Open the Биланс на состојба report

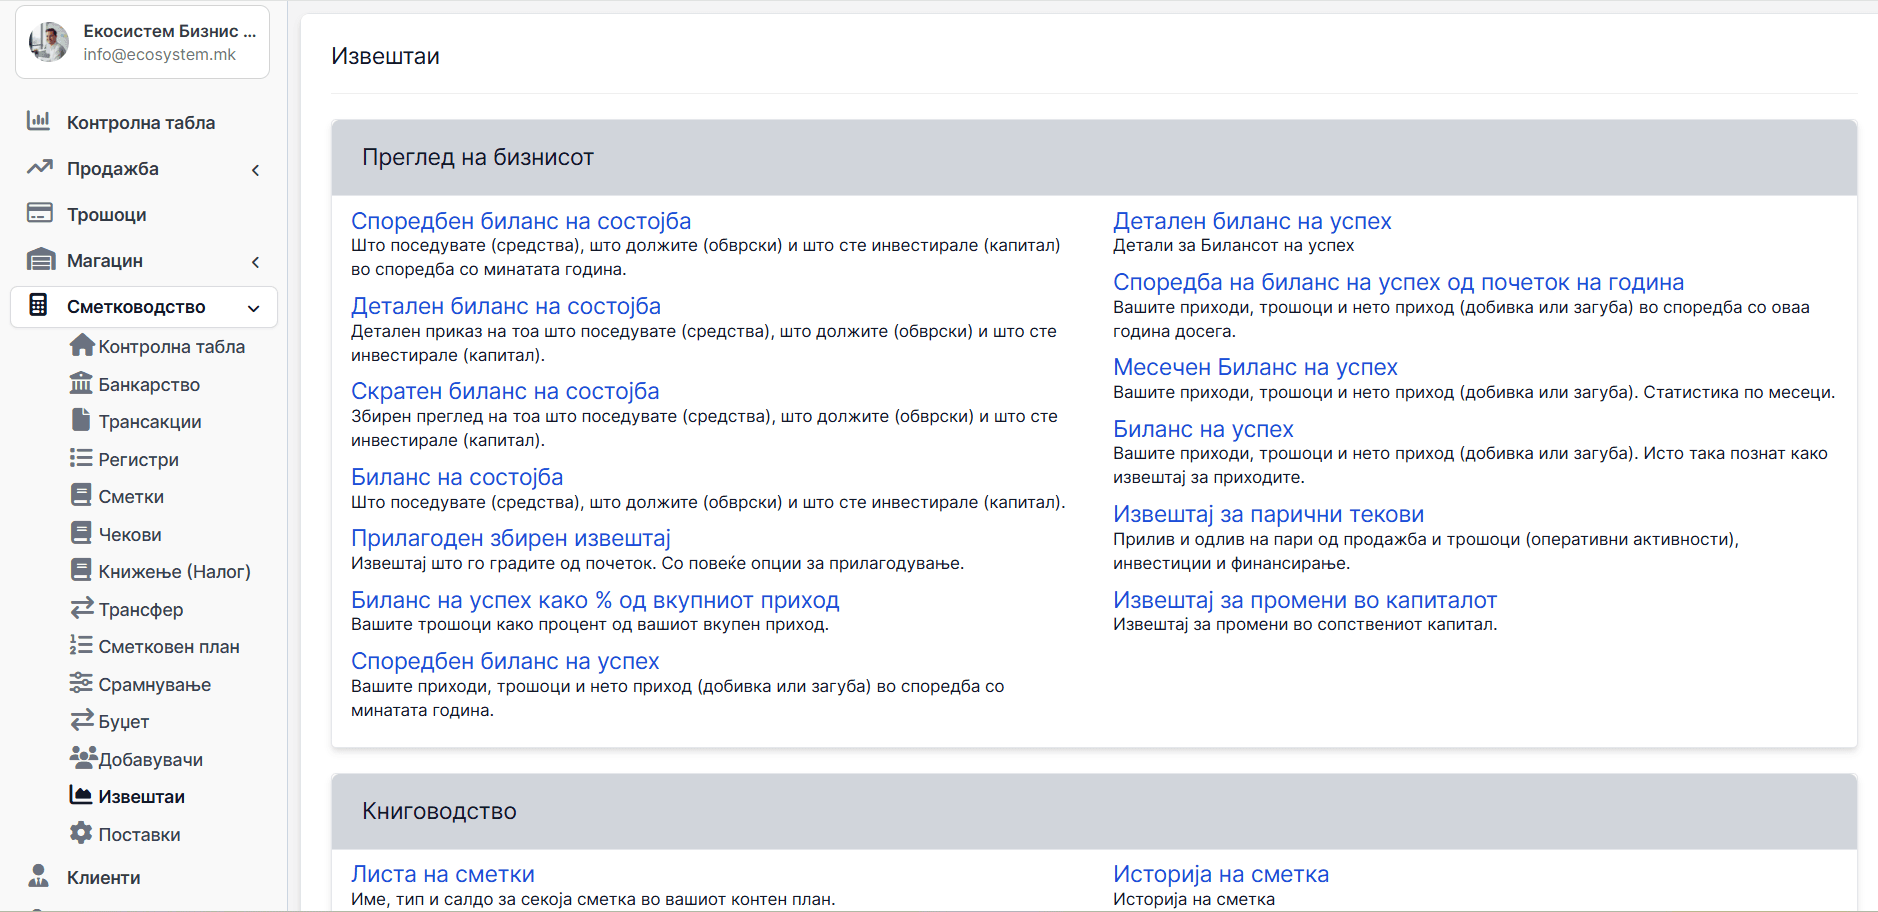pyautogui.click(x=457, y=477)
